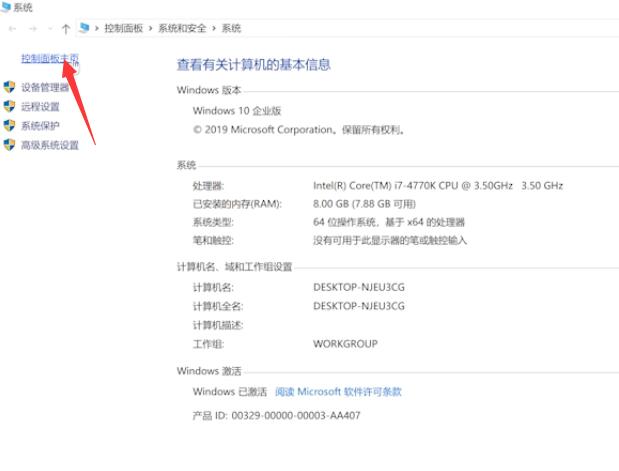Click the 计算机描述 label
619x471 pixels.
[x=218, y=325]
